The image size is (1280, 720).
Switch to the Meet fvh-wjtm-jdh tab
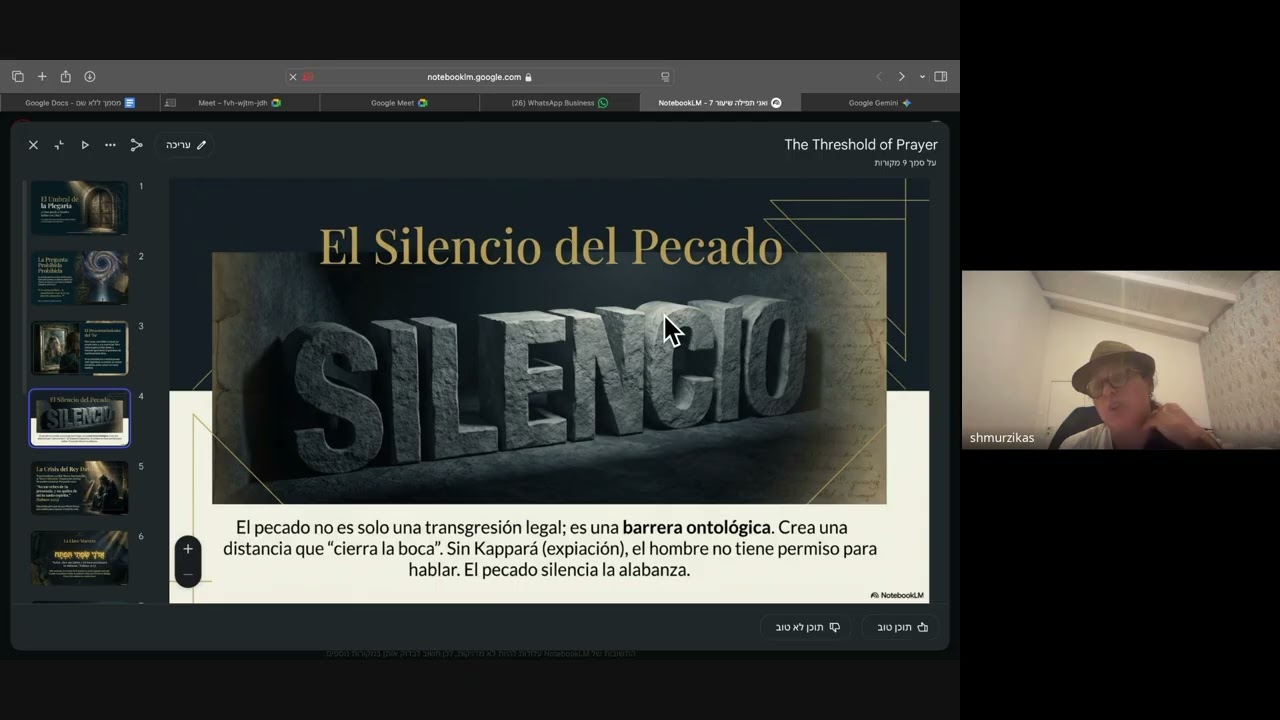point(240,103)
